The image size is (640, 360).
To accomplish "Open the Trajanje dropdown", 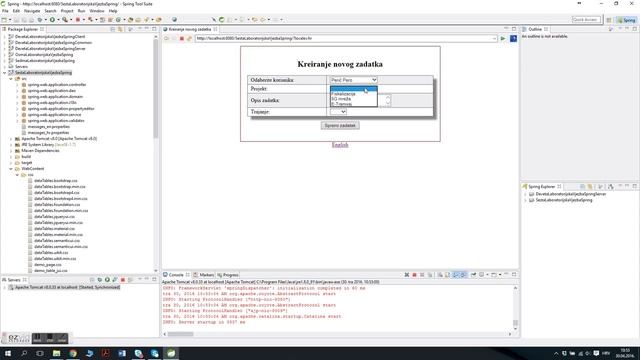I will tap(338, 111).
